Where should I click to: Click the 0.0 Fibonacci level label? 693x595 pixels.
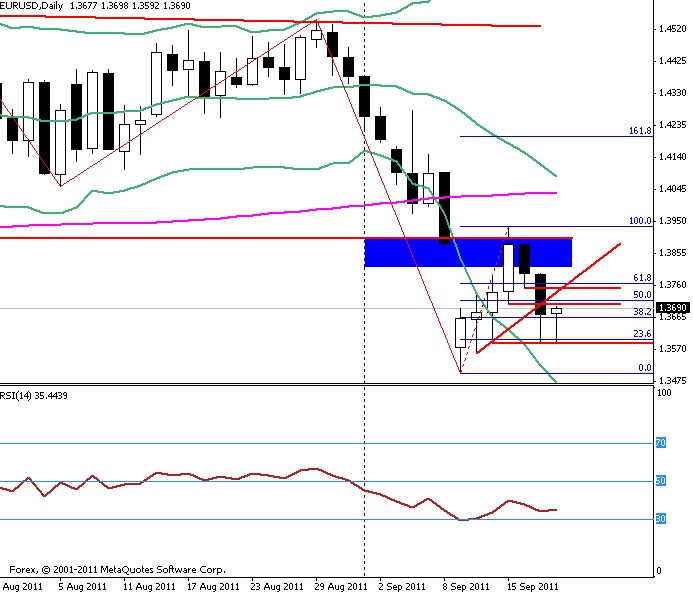tap(645, 367)
